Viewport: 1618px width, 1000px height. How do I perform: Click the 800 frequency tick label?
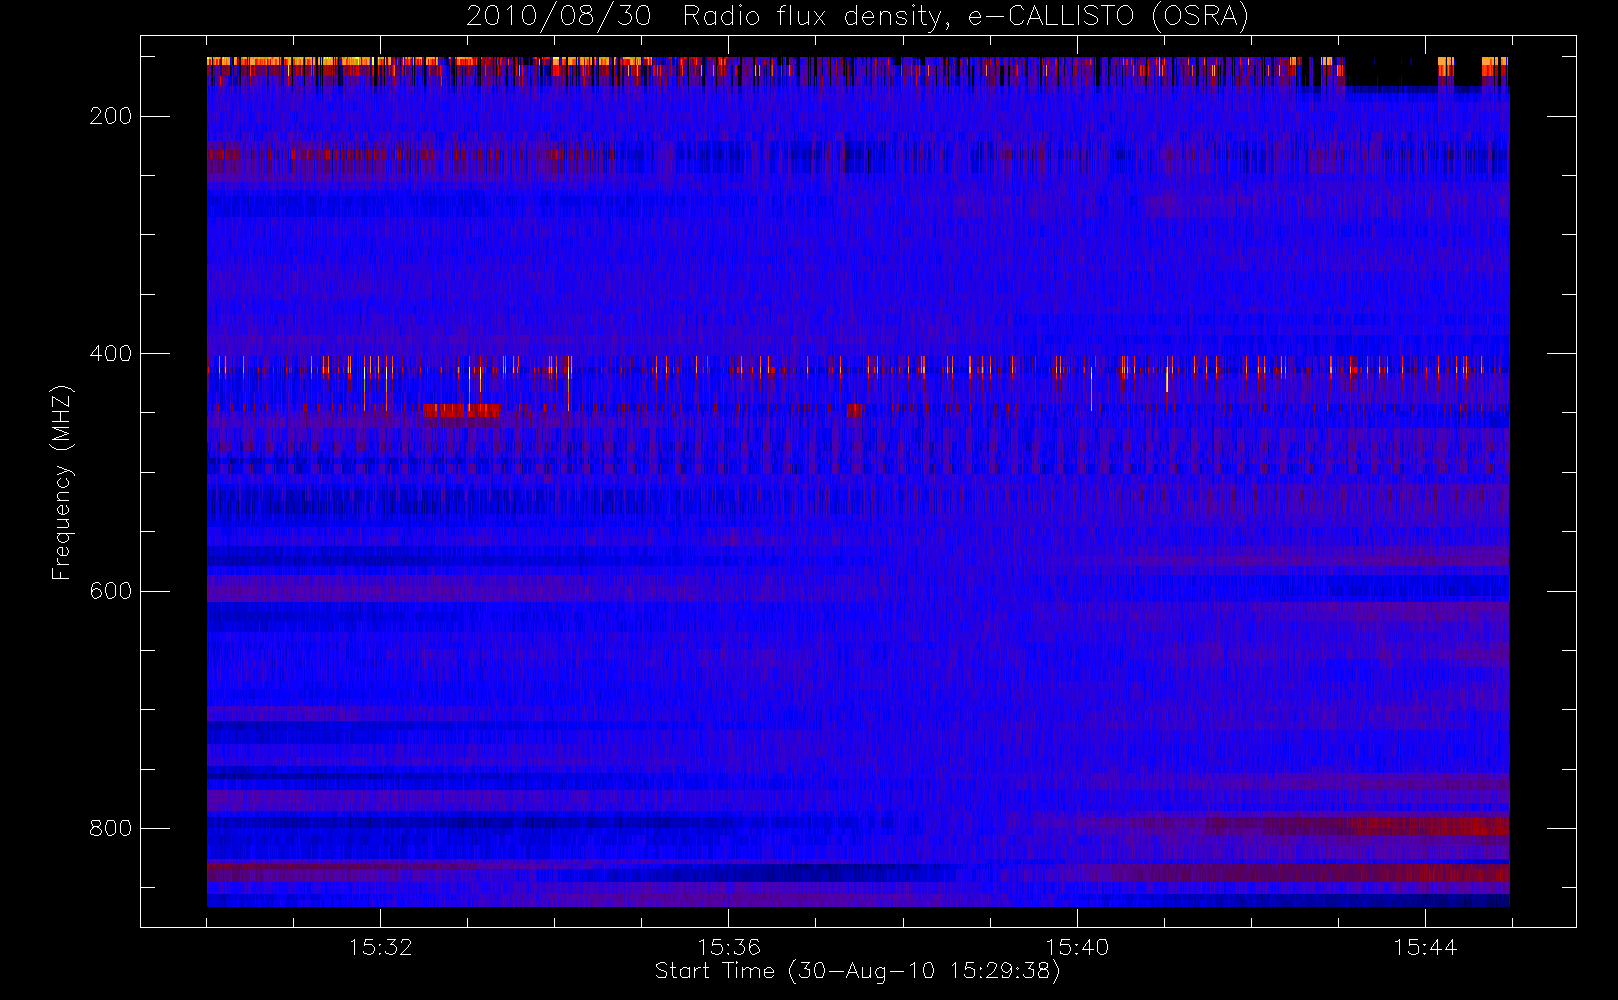coord(110,828)
